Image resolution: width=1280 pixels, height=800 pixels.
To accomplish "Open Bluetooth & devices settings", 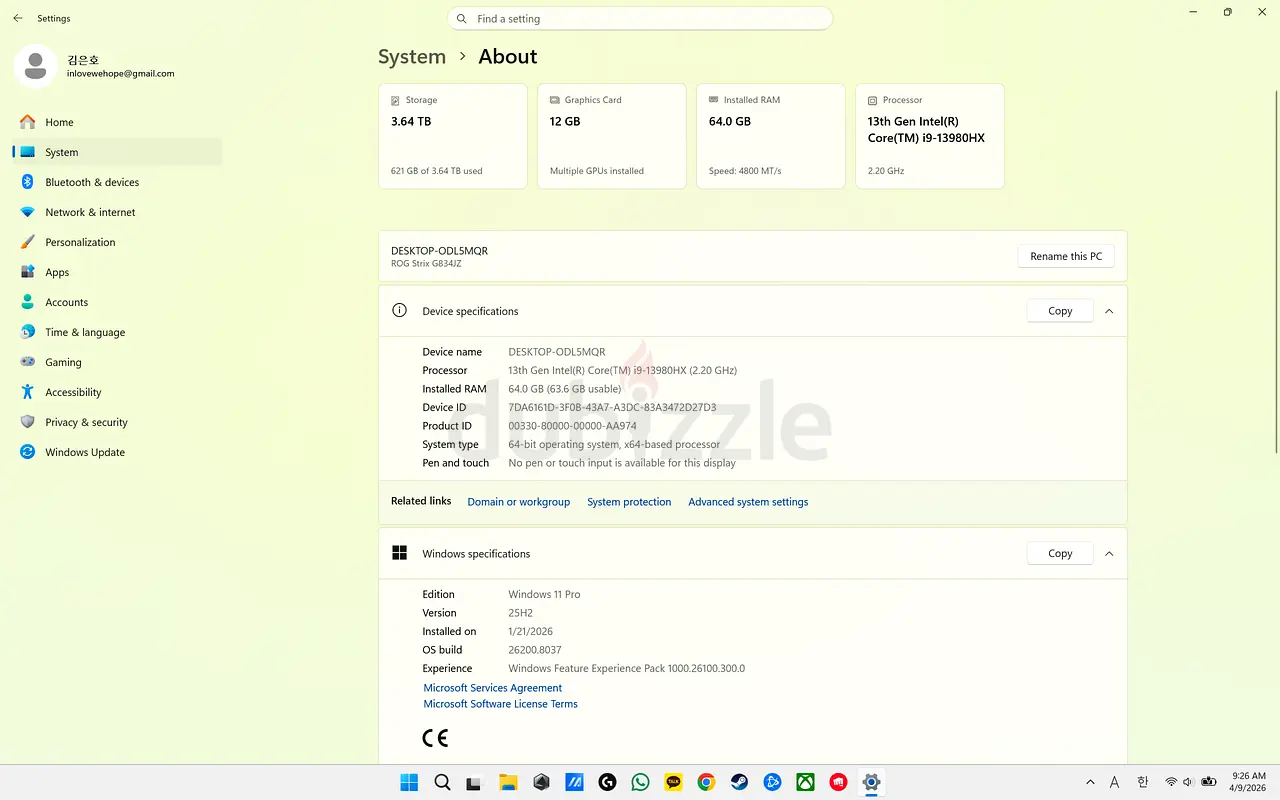I will (91, 182).
